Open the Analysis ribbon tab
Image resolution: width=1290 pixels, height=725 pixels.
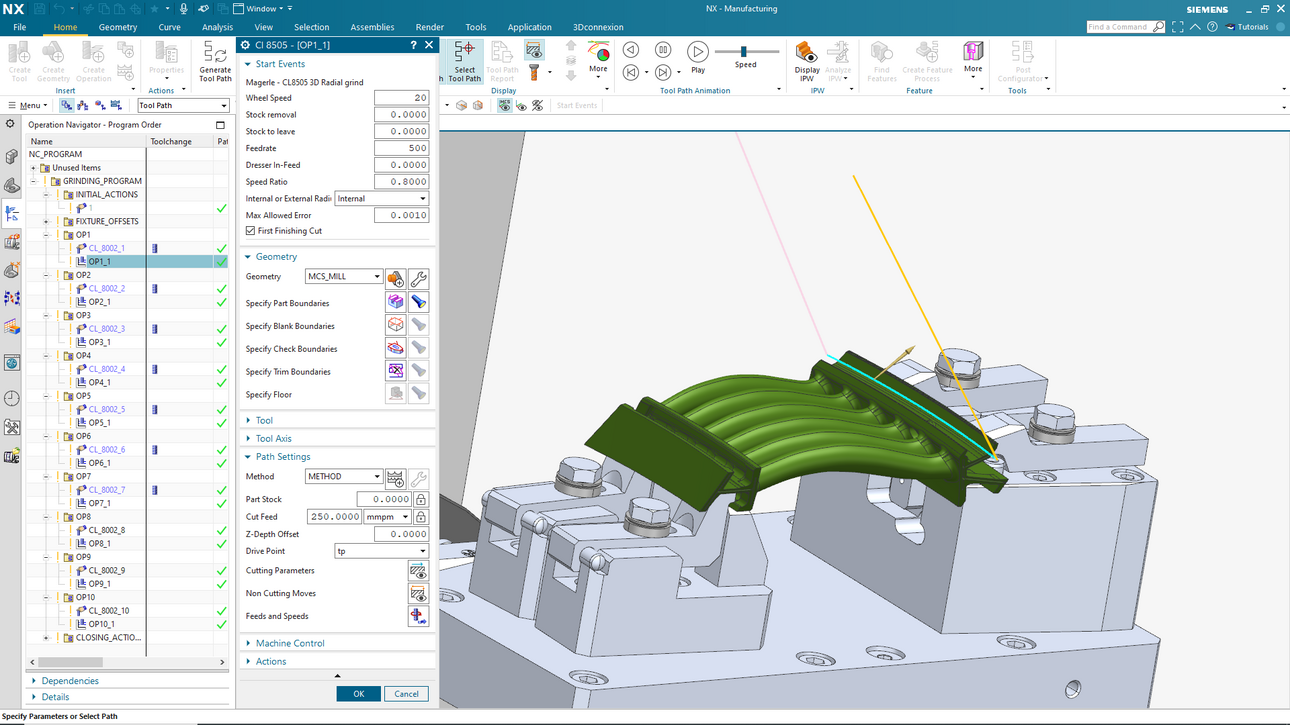pos(217,27)
